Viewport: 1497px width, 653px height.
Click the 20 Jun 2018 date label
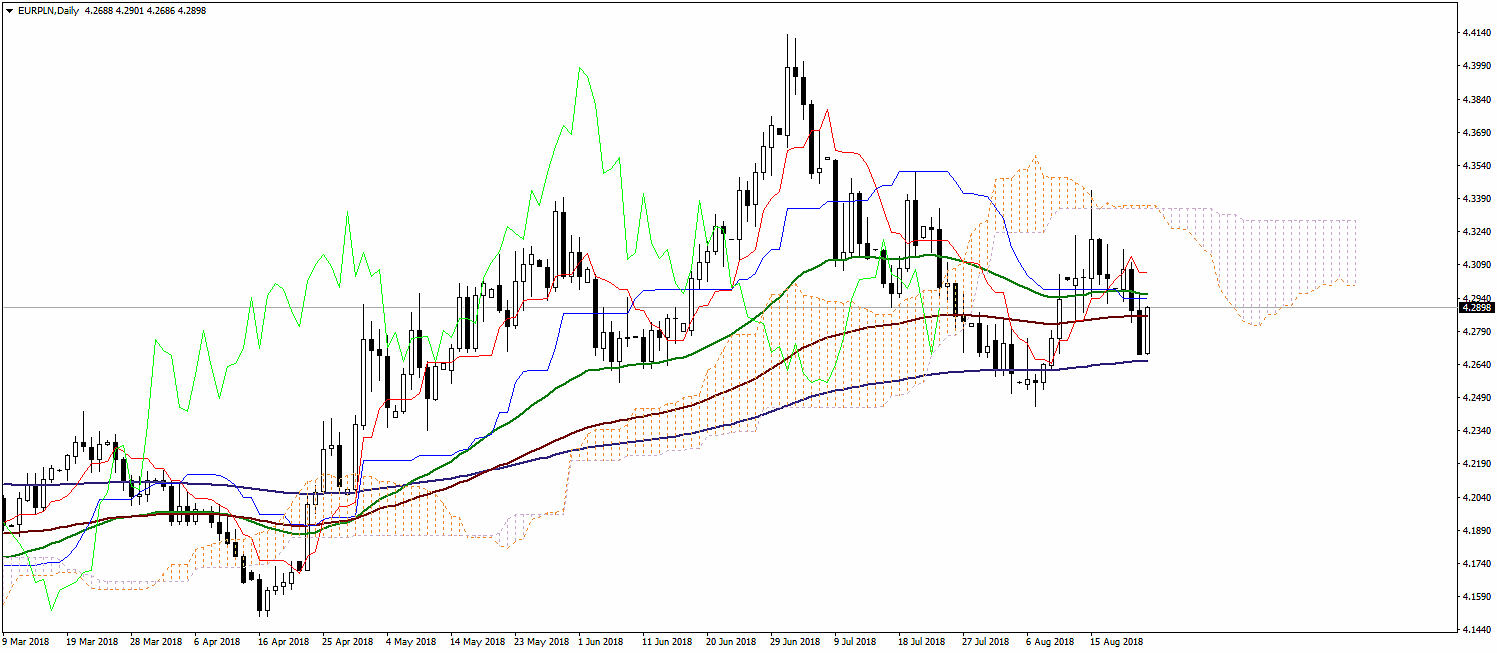tap(731, 641)
